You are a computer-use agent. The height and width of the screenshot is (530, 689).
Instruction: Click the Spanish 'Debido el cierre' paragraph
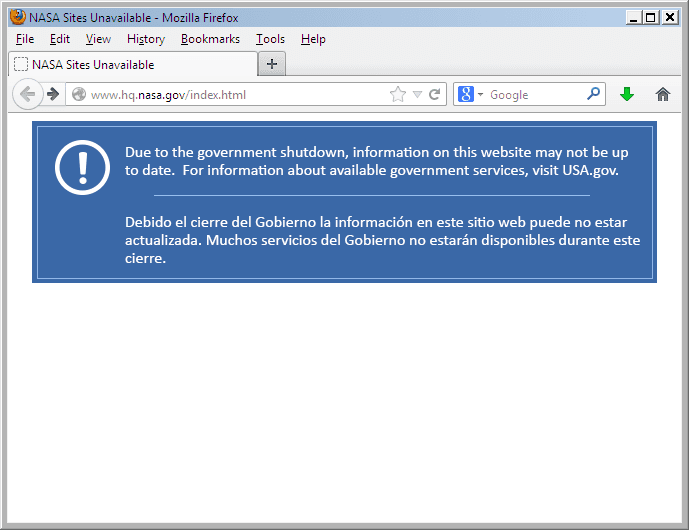[382, 240]
